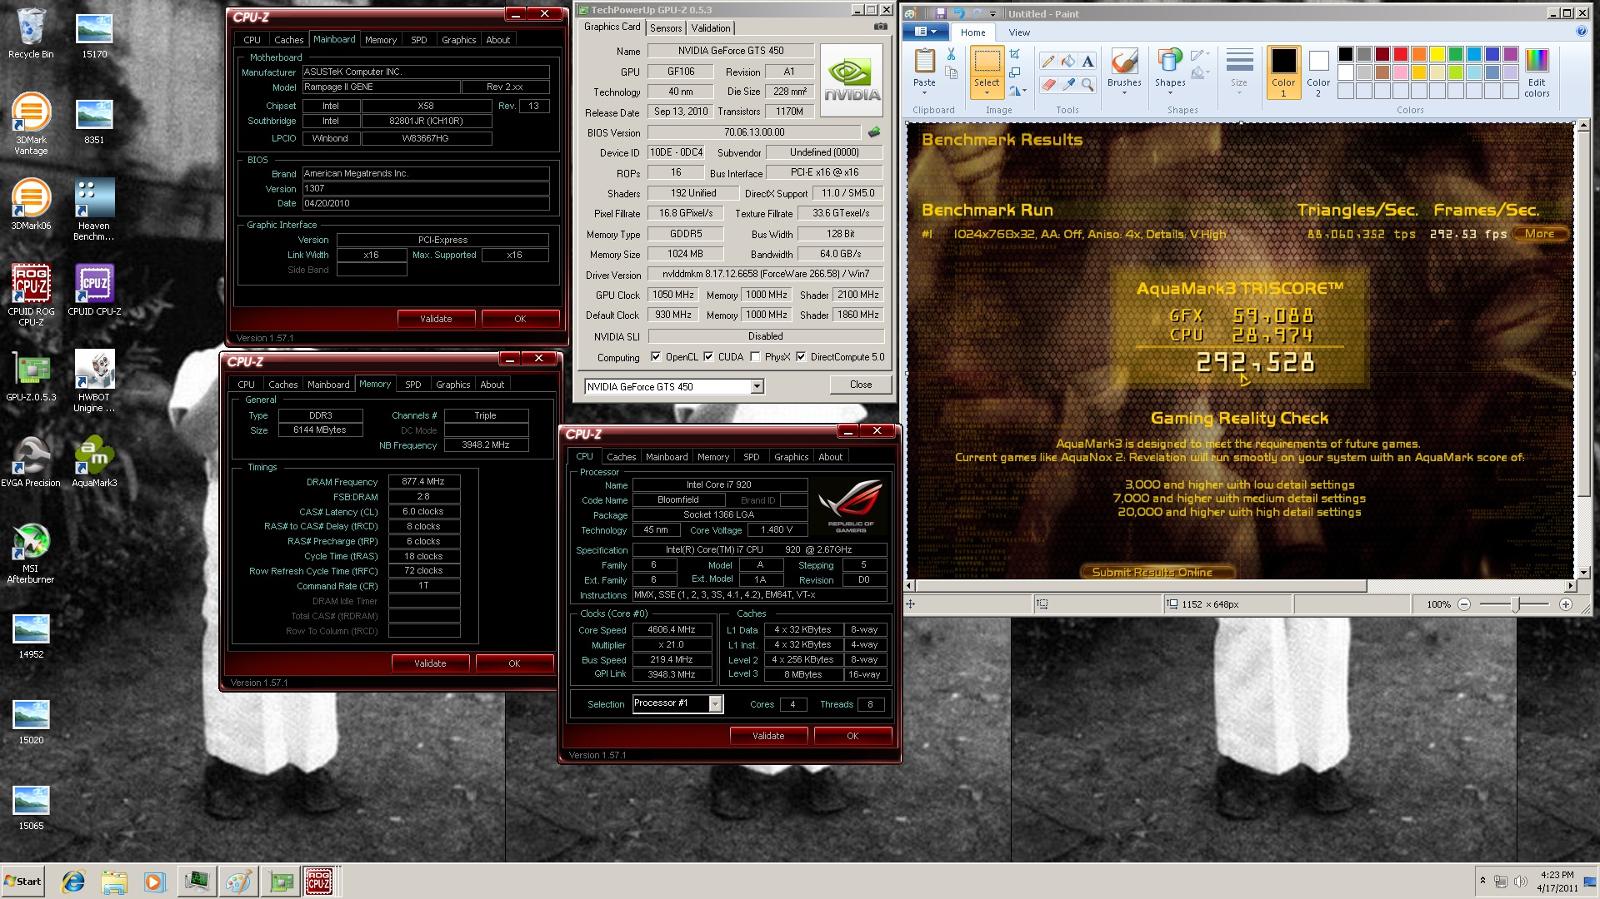The height and width of the screenshot is (899, 1600).
Task: Expand the Paste dropdown arrow in Paint
Action: pyautogui.click(x=924, y=94)
